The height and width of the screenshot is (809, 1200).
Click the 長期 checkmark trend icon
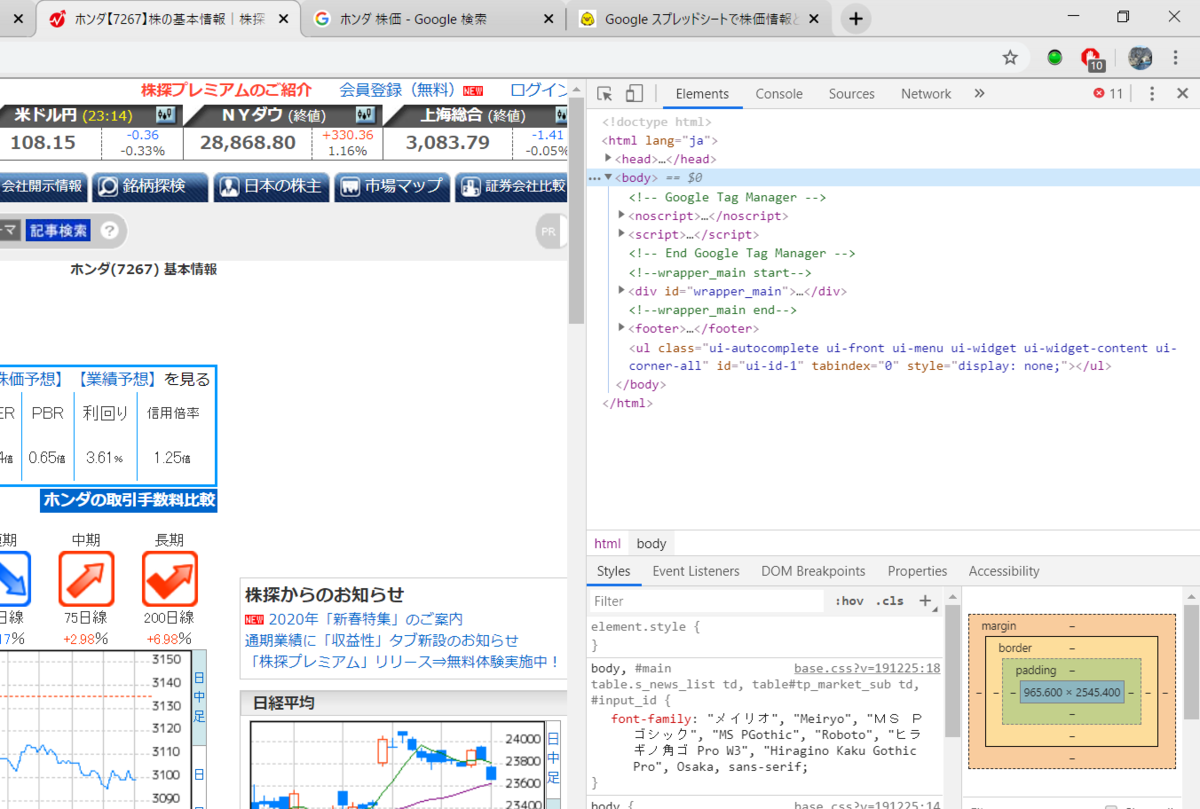pos(169,578)
